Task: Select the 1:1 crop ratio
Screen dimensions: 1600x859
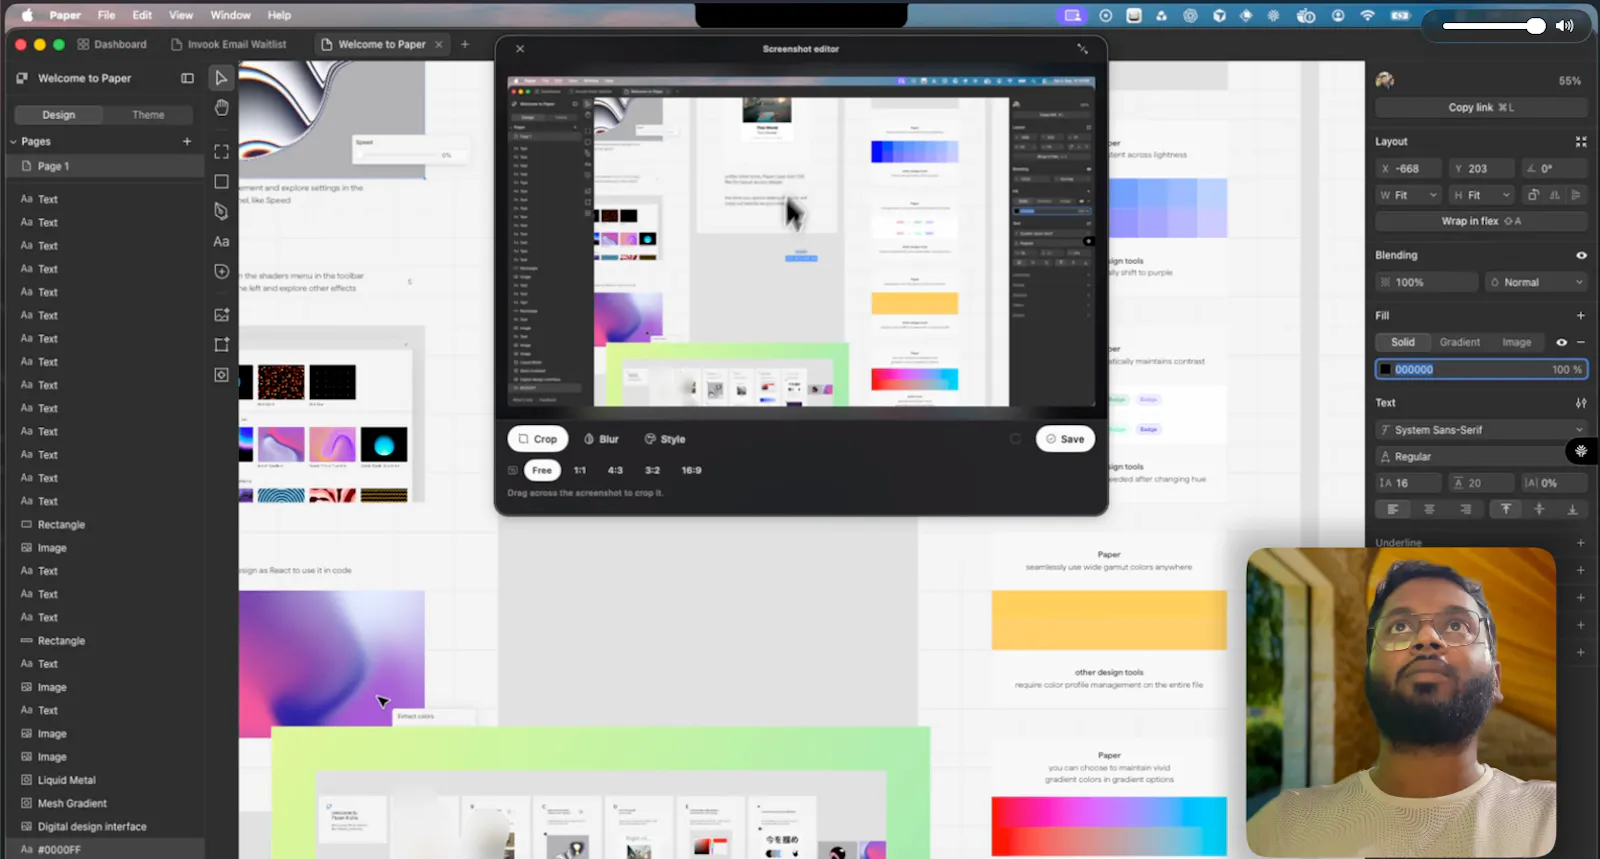Action: 580,470
